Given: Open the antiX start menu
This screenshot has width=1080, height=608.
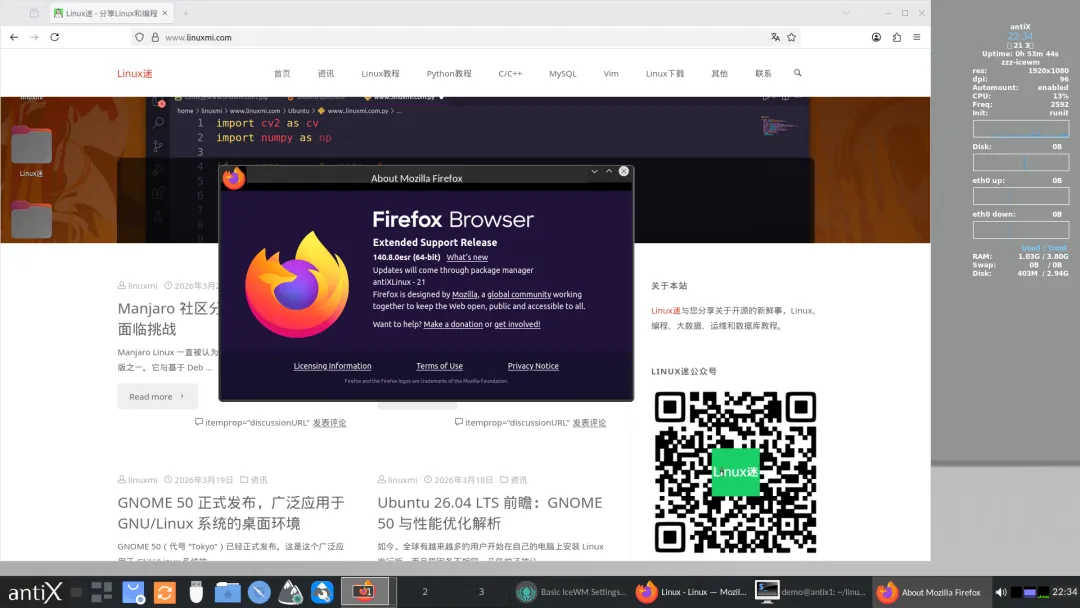Looking at the screenshot, I should 34,592.
